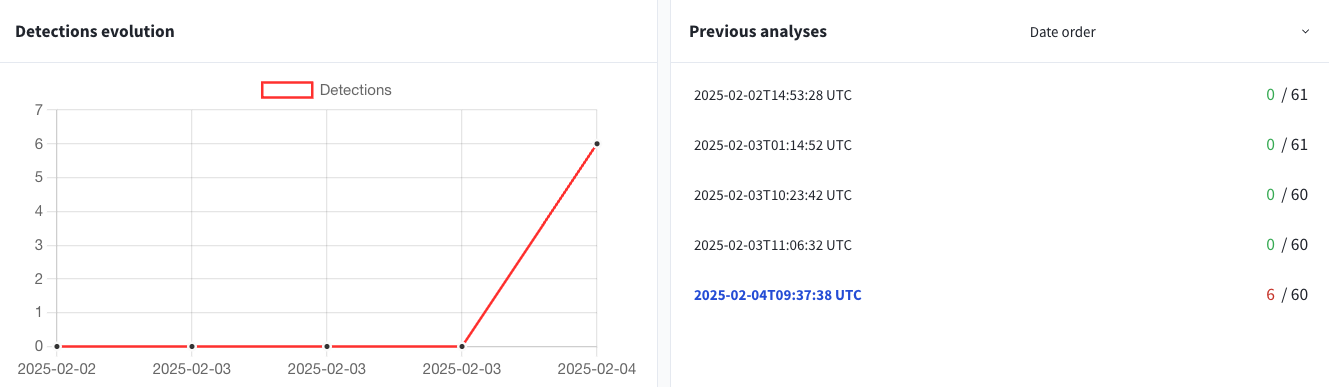
Task: Click the third data point on the chart
Action: tap(327, 346)
